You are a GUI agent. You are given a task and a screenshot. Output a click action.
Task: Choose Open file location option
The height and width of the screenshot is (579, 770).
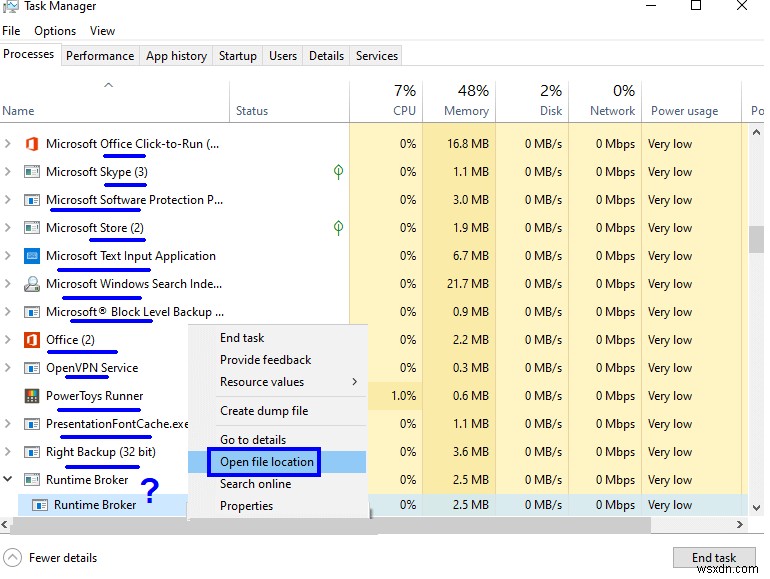(277, 462)
